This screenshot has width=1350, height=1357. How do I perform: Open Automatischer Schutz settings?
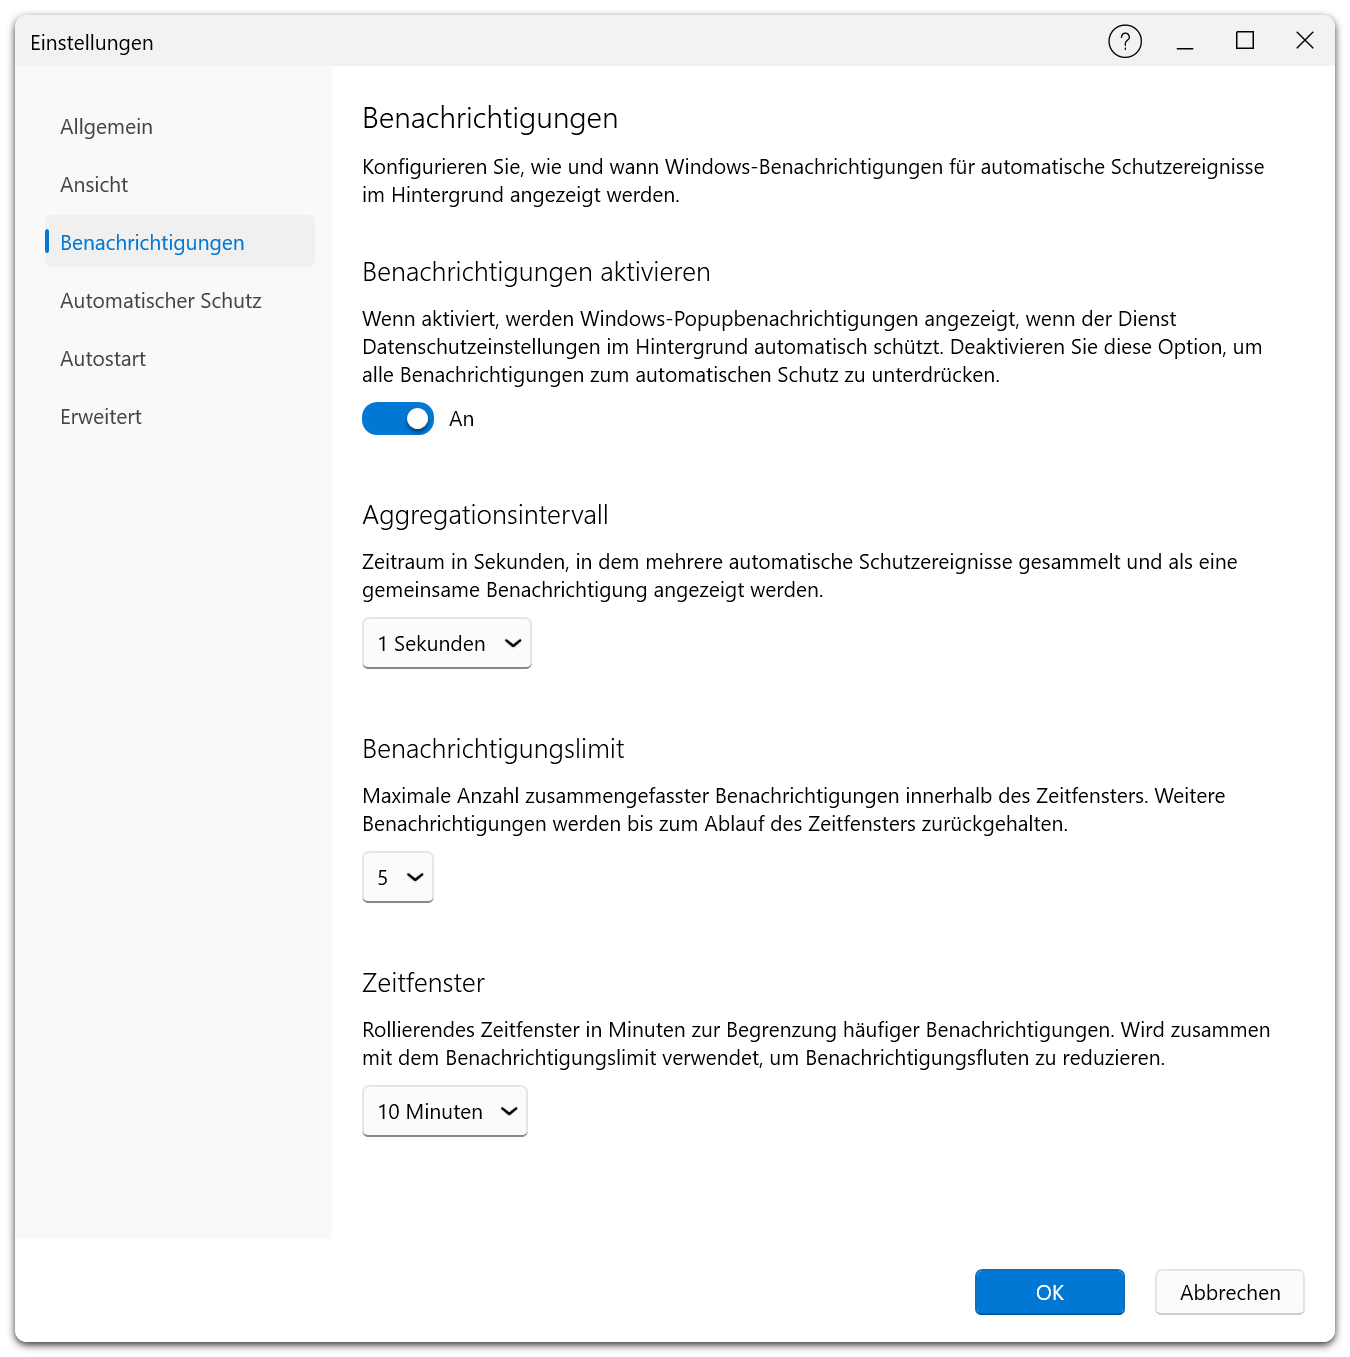click(180, 301)
